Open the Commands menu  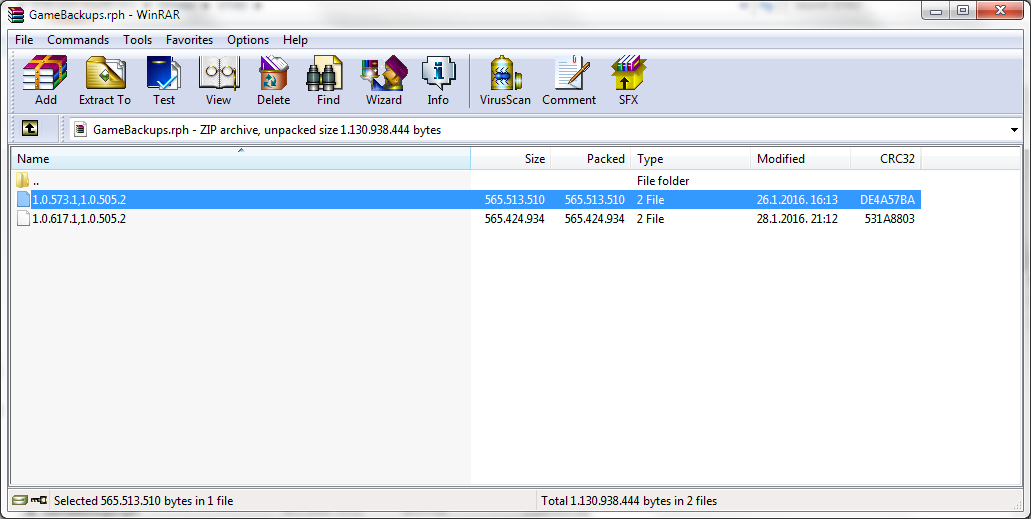[78, 39]
